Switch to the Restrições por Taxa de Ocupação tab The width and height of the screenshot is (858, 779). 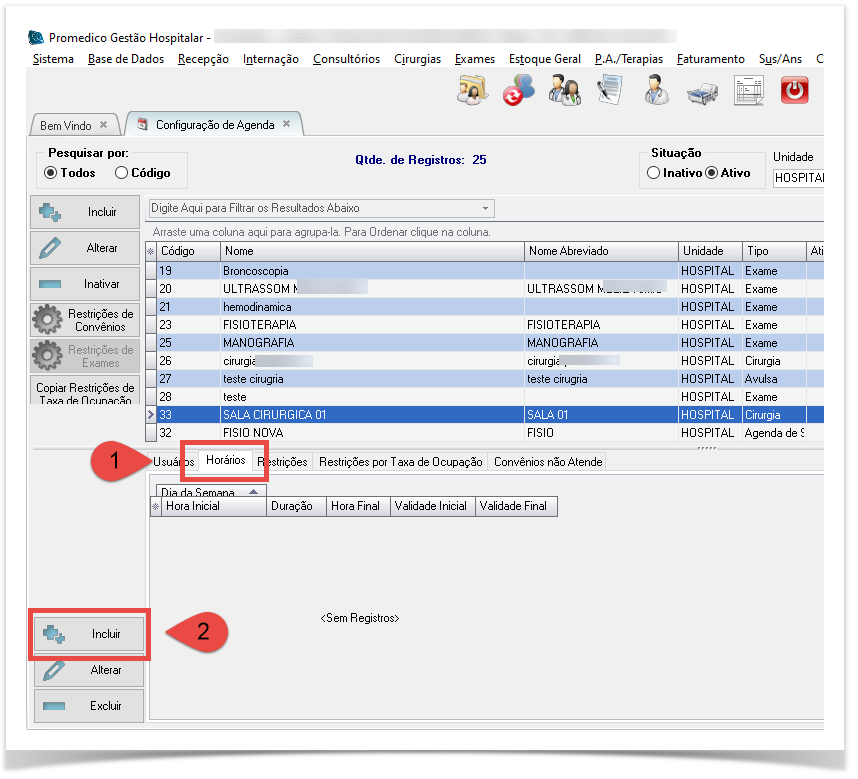(401, 462)
